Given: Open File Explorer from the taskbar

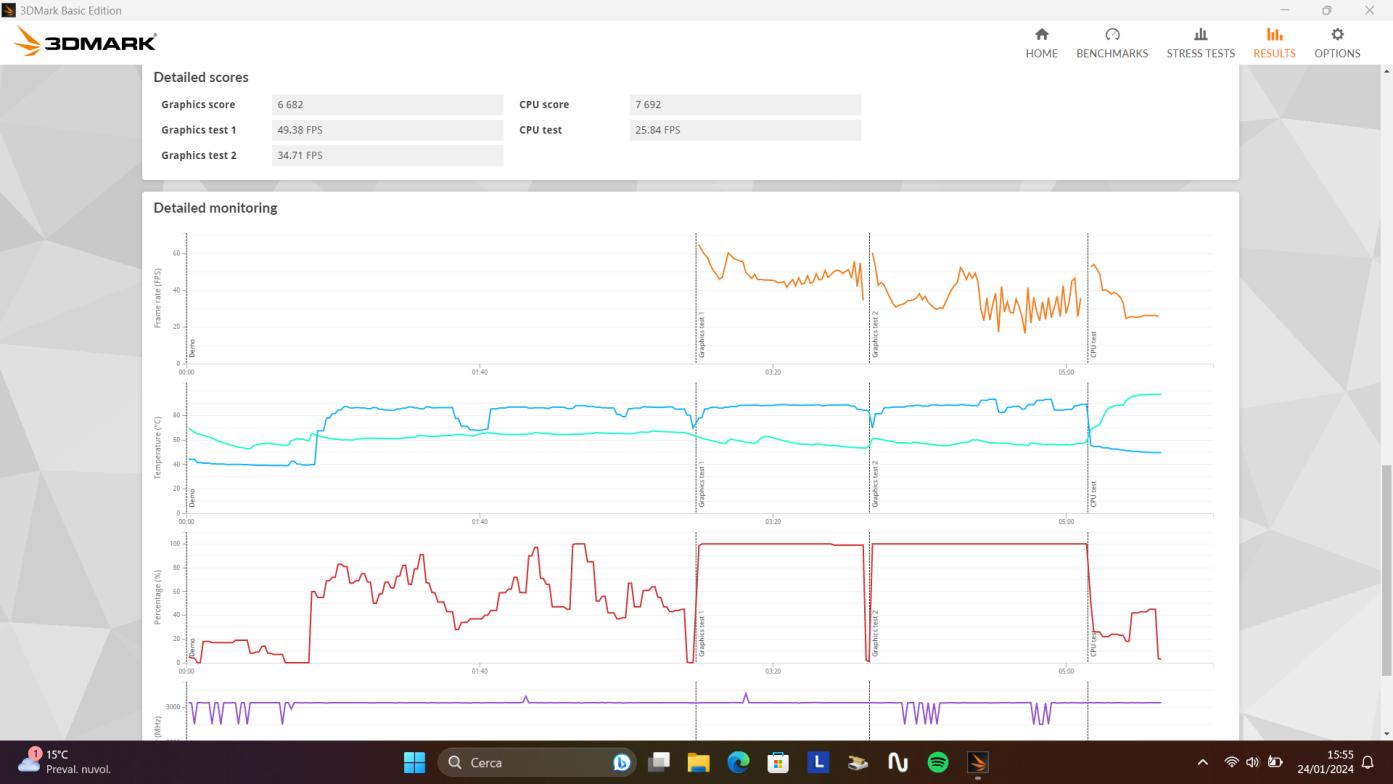Looking at the screenshot, I should [698, 762].
